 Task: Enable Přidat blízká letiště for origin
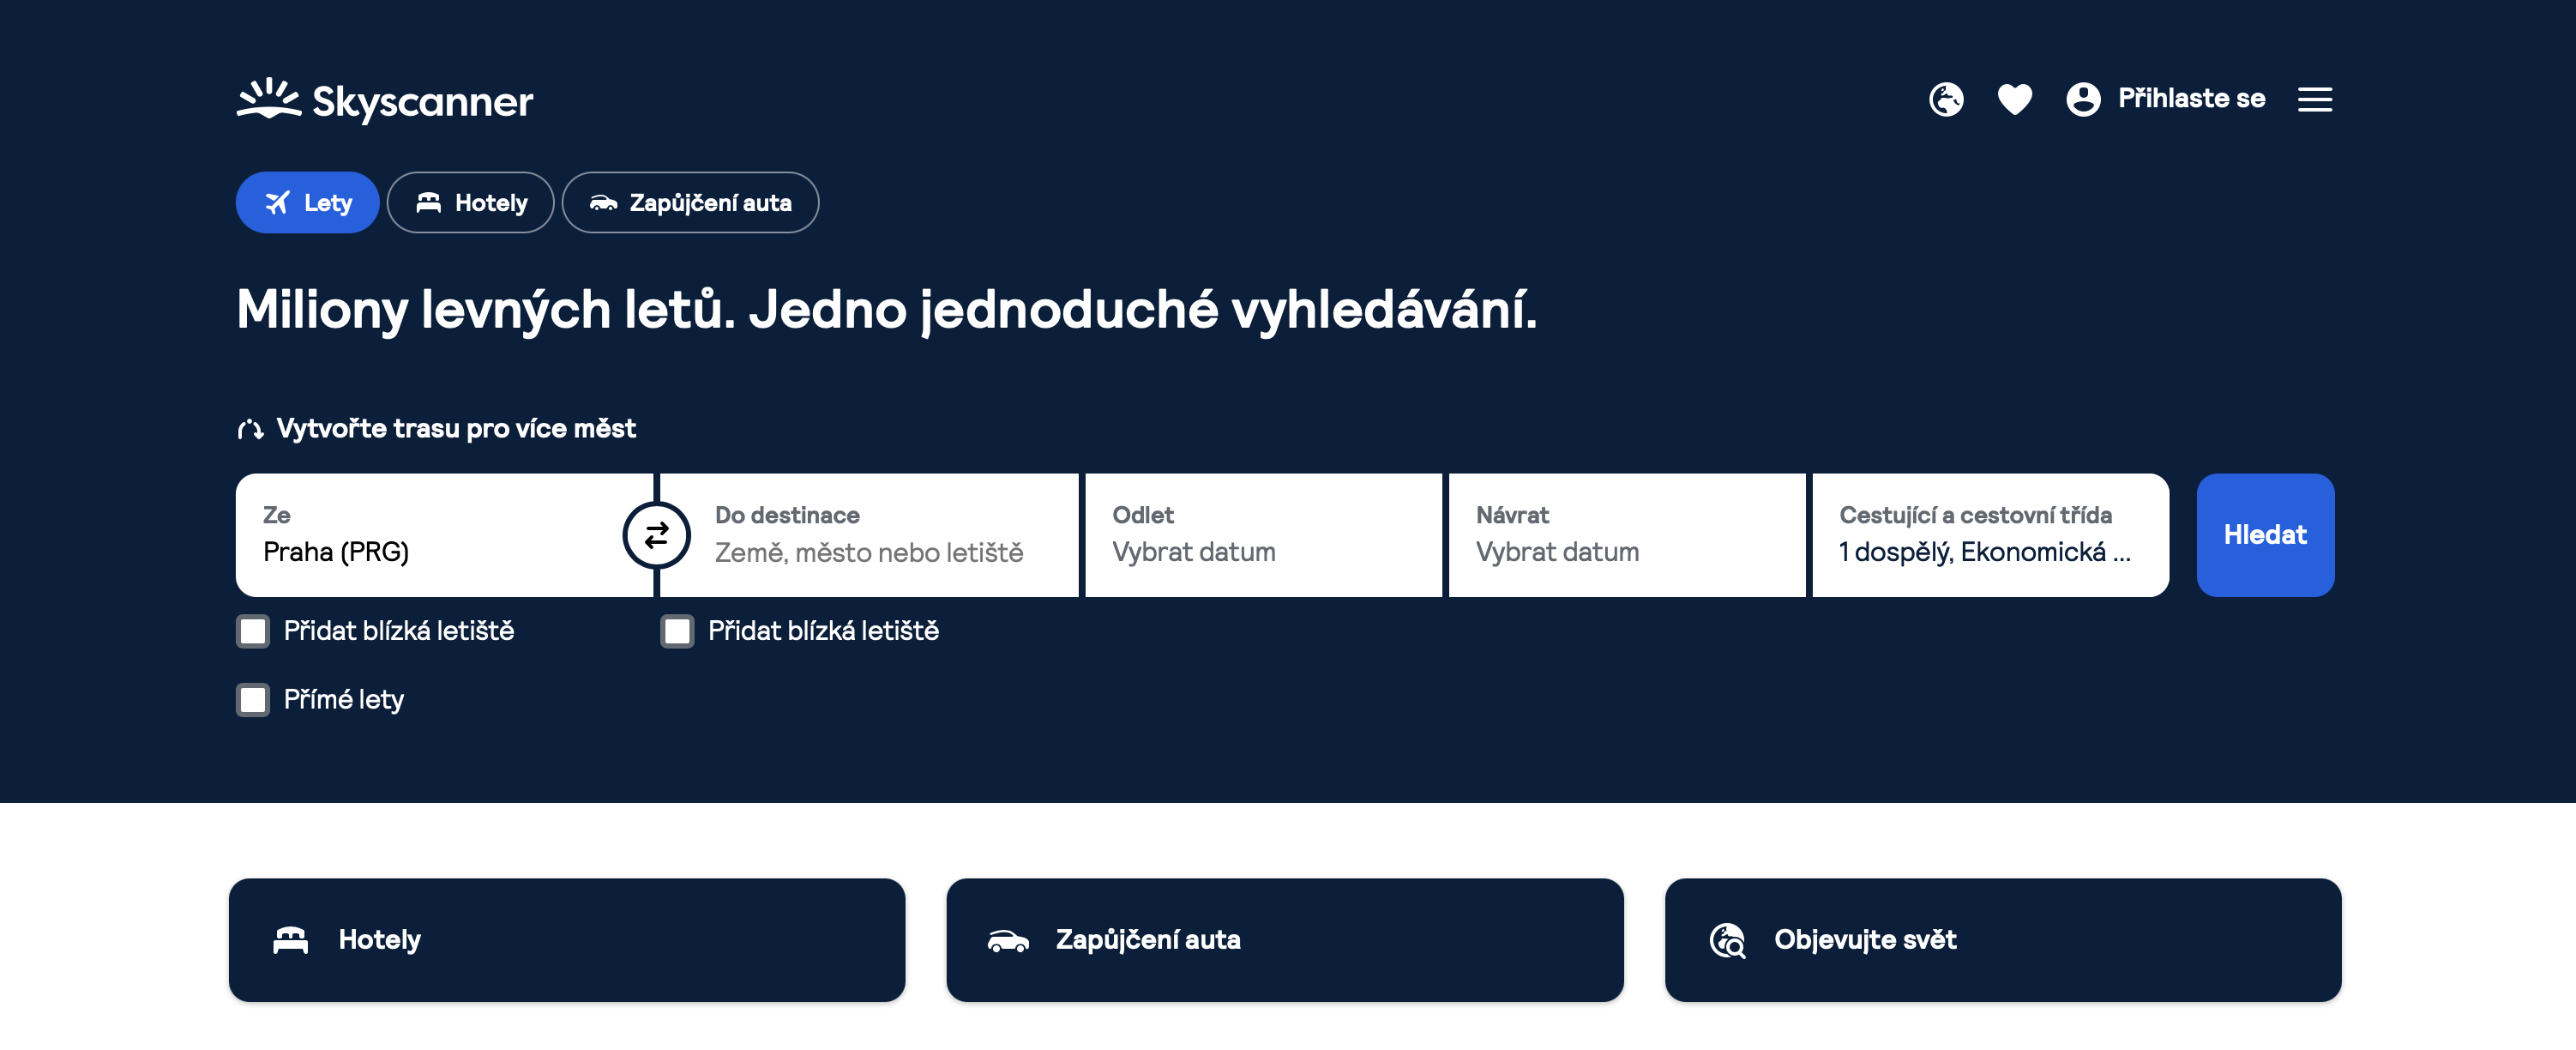pos(253,631)
